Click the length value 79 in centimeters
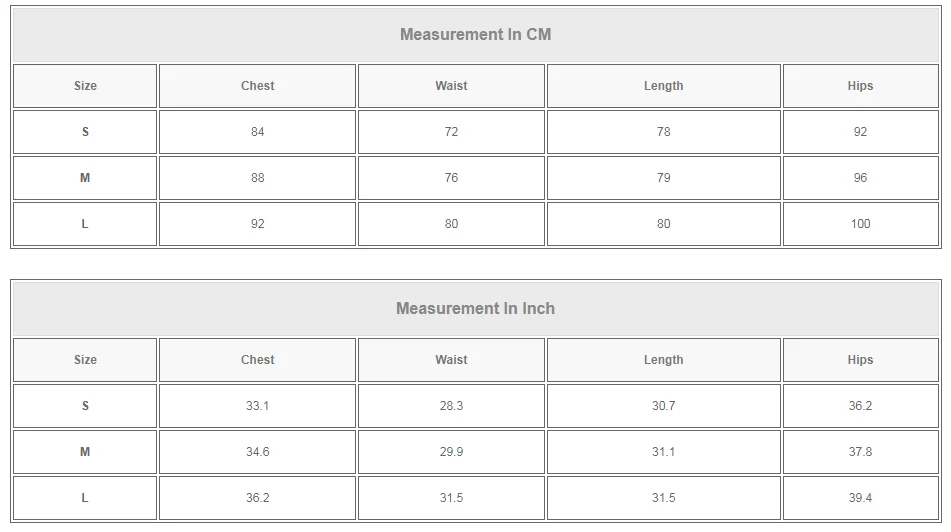Viewport: 951px width, 532px height. point(663,178)
